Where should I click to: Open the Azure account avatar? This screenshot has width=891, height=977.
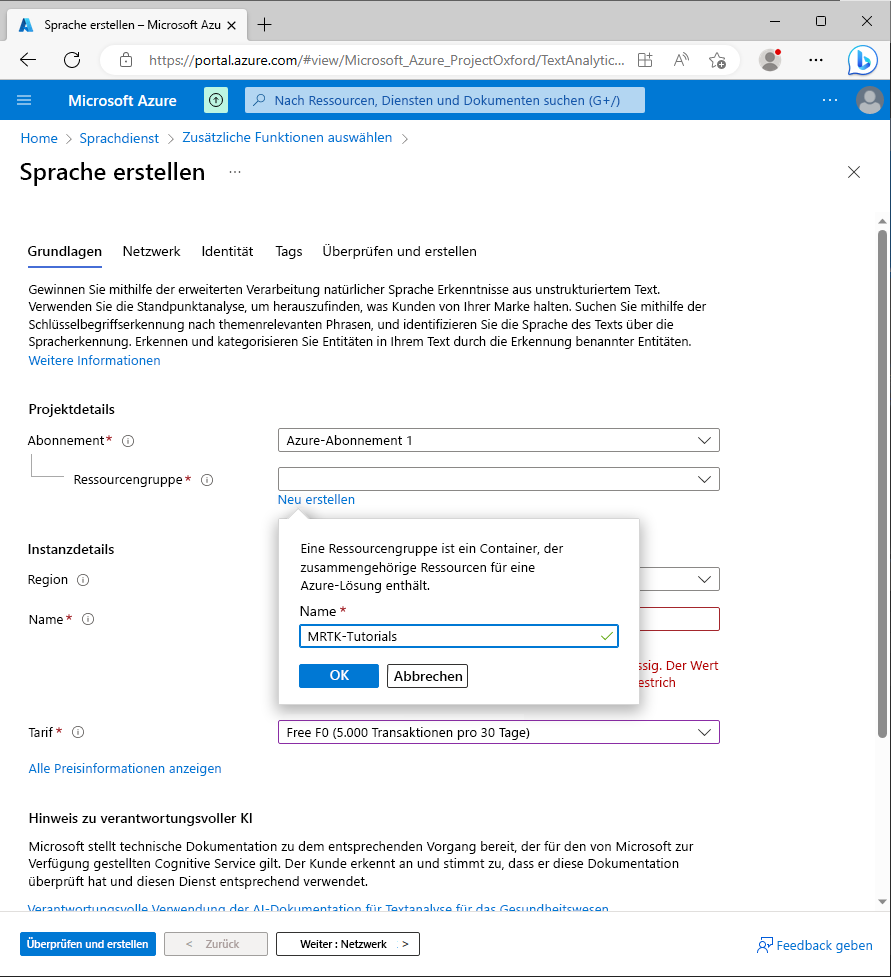coord(870,100)
